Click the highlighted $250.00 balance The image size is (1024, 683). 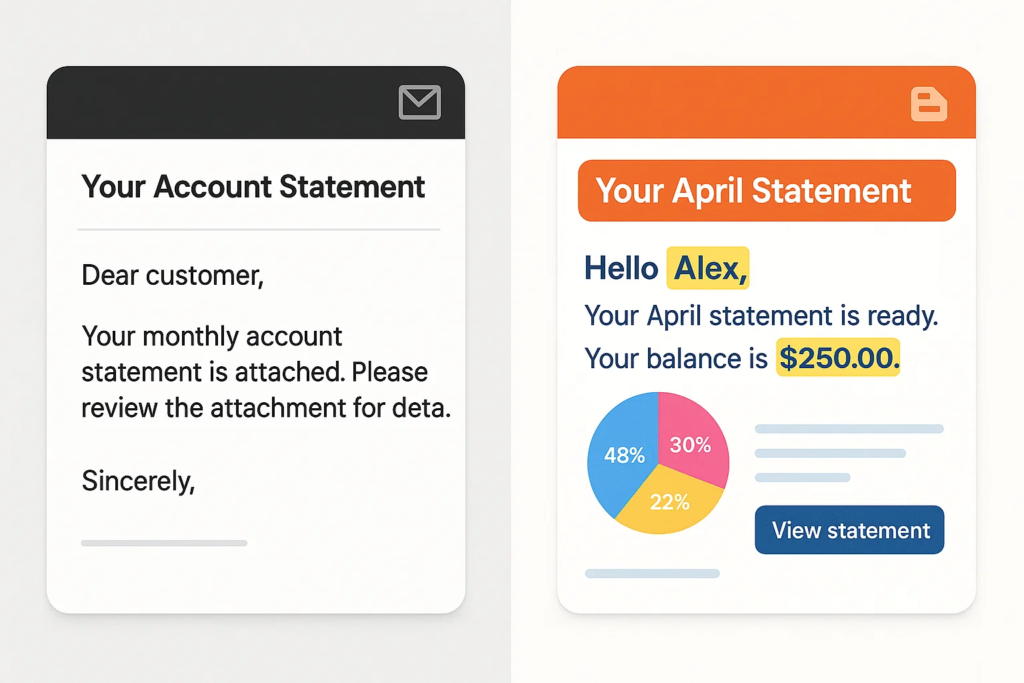click(838, 357)
